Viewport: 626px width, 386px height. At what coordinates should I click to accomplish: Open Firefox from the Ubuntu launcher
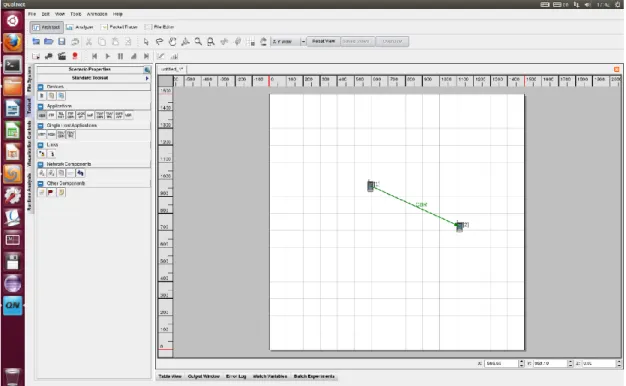click(x=12, y=42)
